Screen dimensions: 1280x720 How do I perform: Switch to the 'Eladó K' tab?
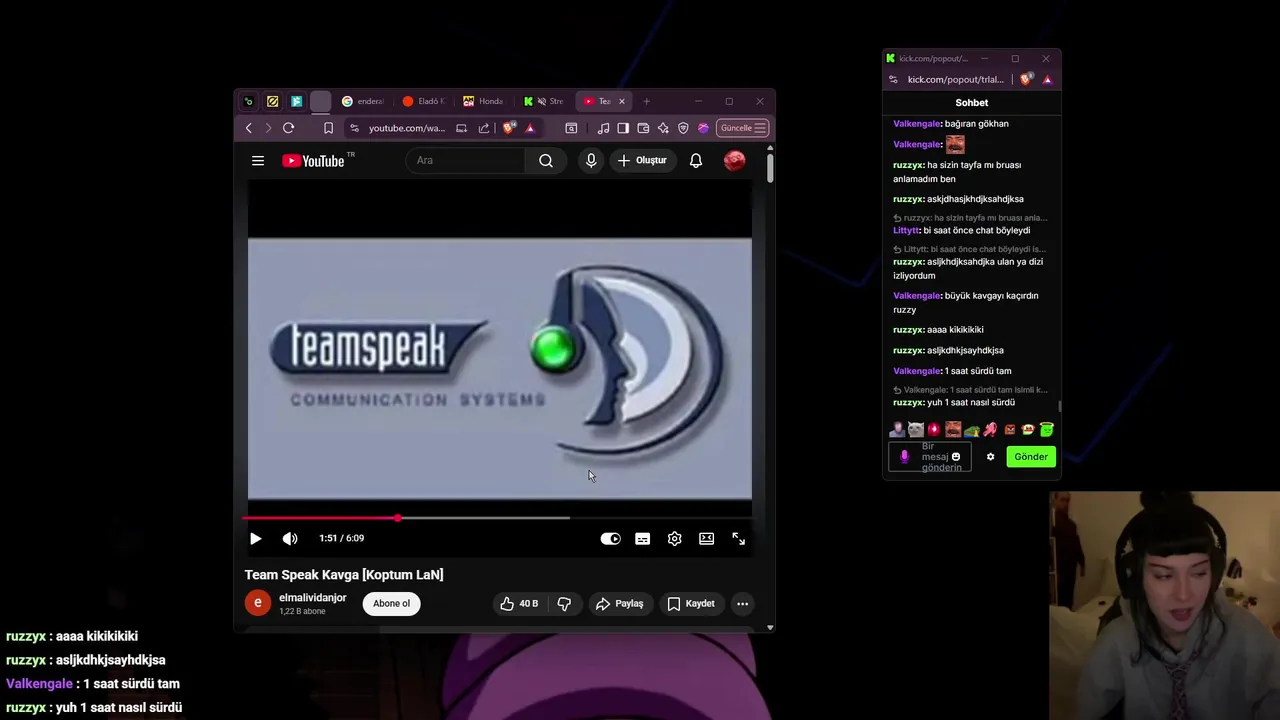point(424,101)
